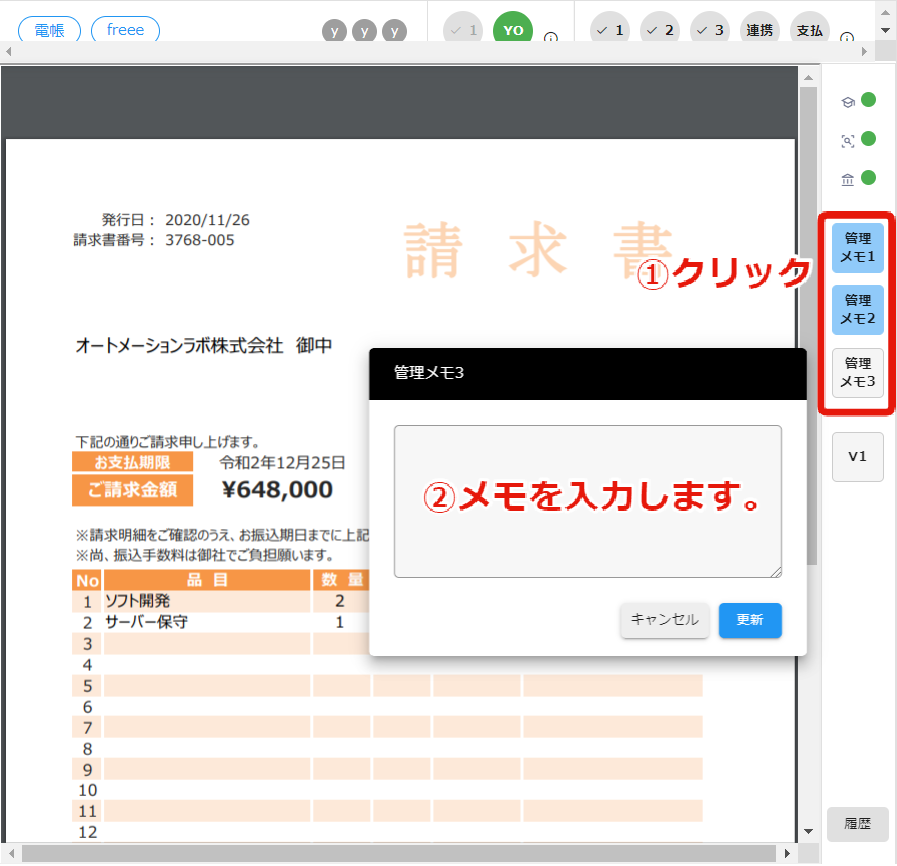This screenshot has height=866, width=897.
Task: Click the viewer horizontal scrollbar thumb
Action: [x=399, y=853]
